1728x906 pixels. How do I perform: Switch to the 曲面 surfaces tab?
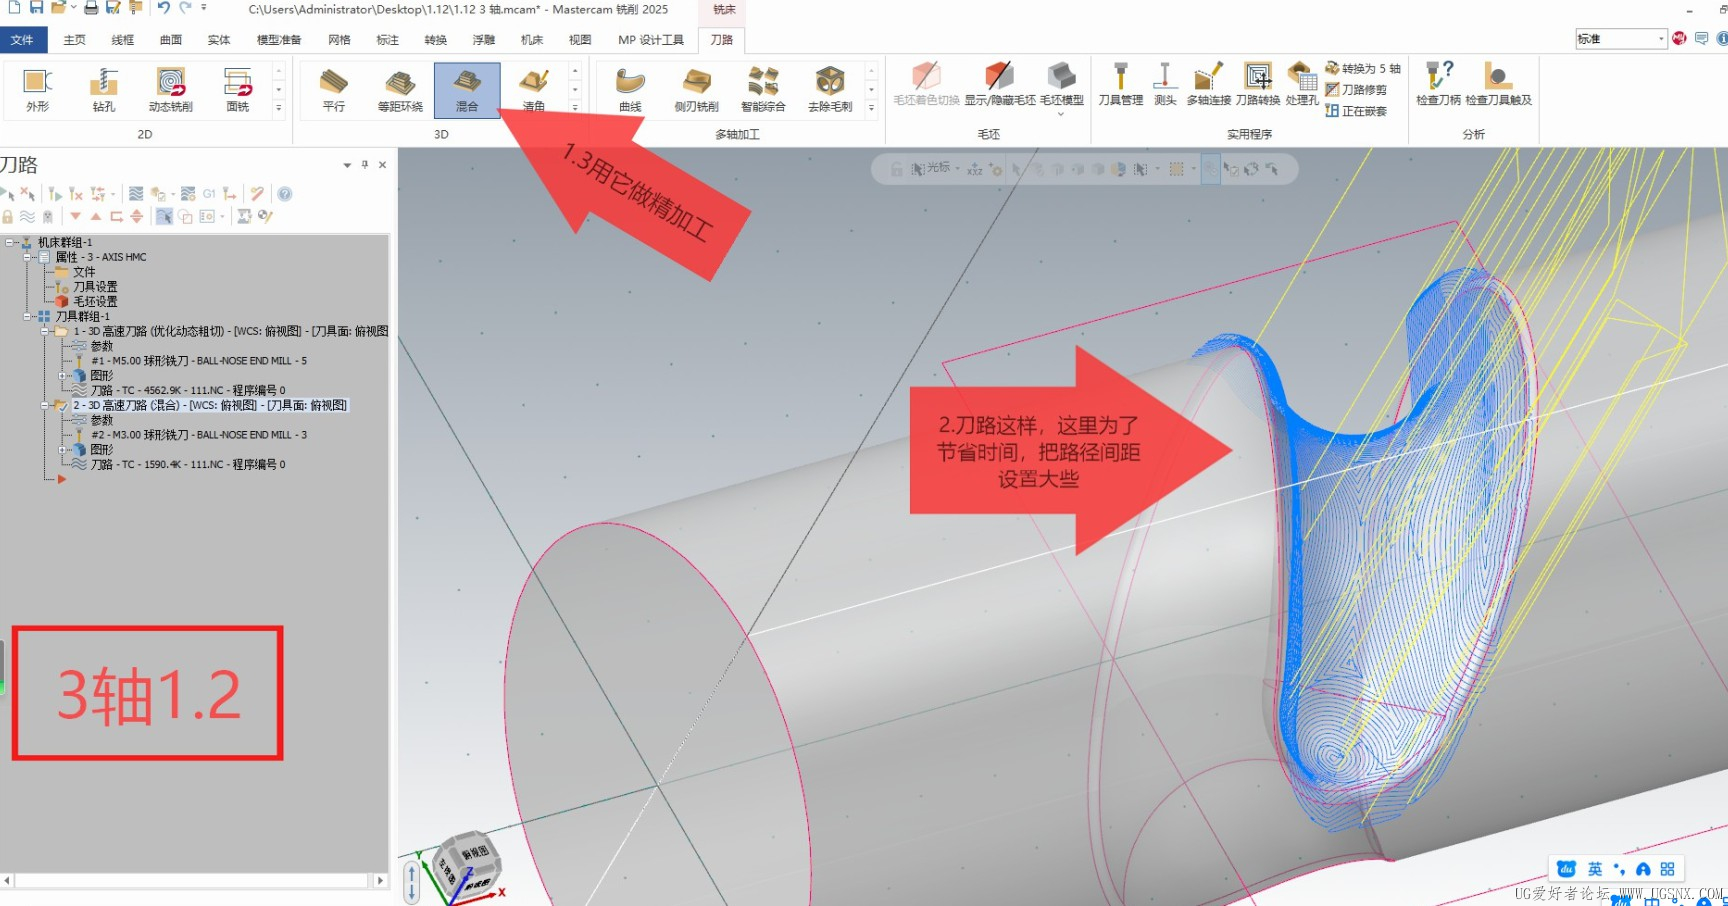click(171, 40)
